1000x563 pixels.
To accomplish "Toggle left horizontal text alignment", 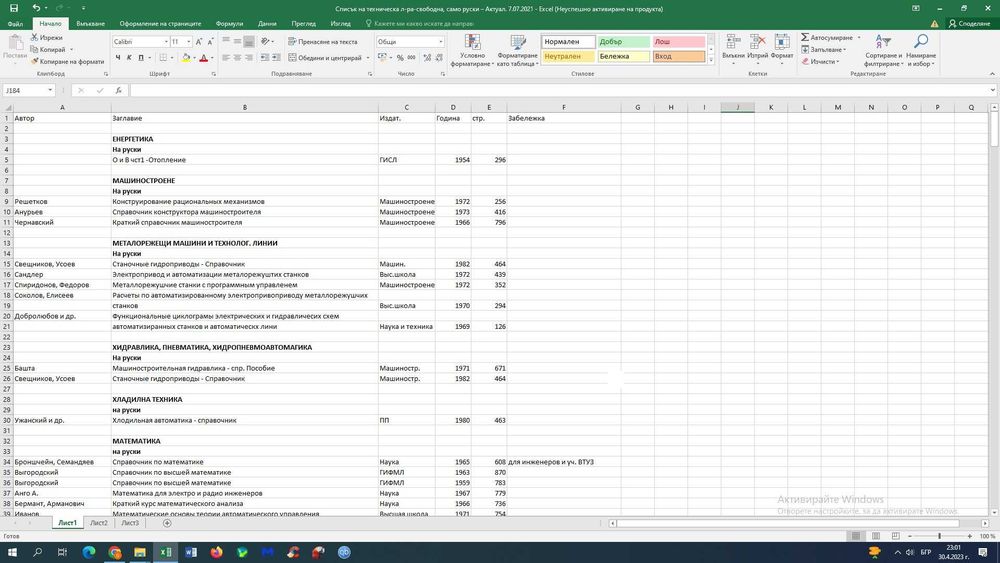I will [226, 57].
